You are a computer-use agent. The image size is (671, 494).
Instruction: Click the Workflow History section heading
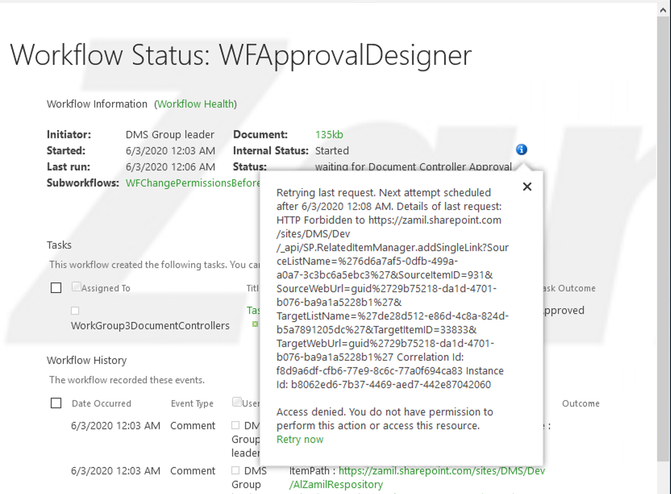(87, 360)
